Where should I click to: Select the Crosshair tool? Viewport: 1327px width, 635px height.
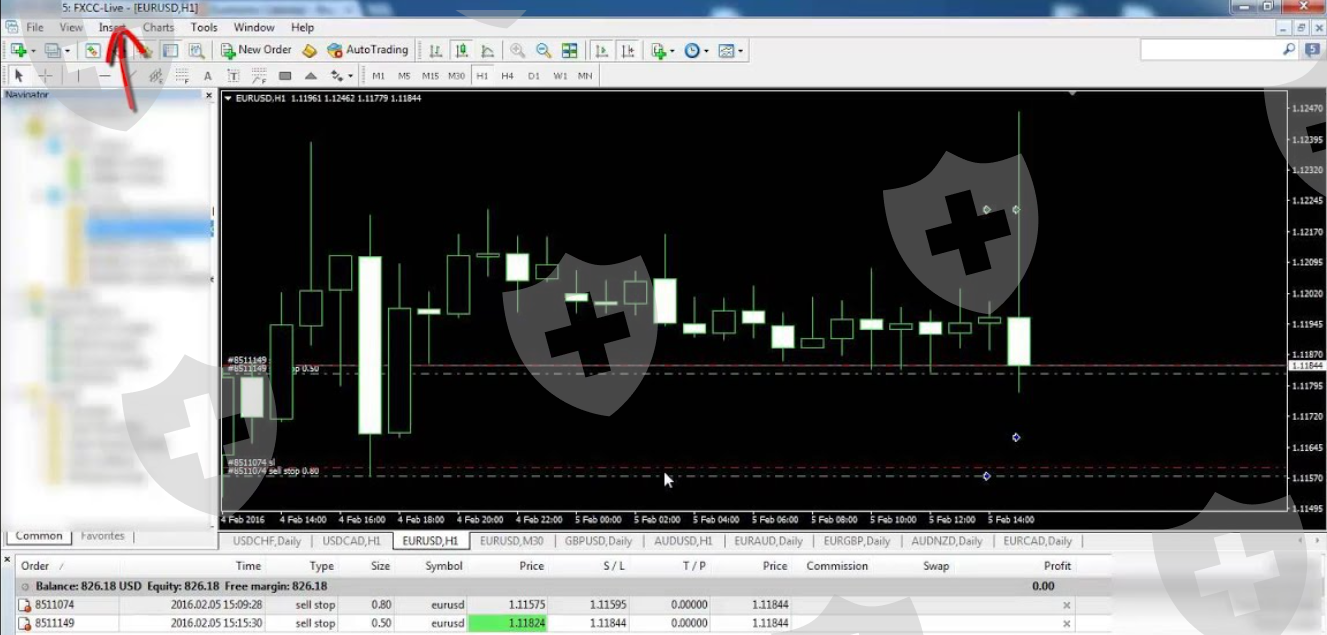point(45,76)
